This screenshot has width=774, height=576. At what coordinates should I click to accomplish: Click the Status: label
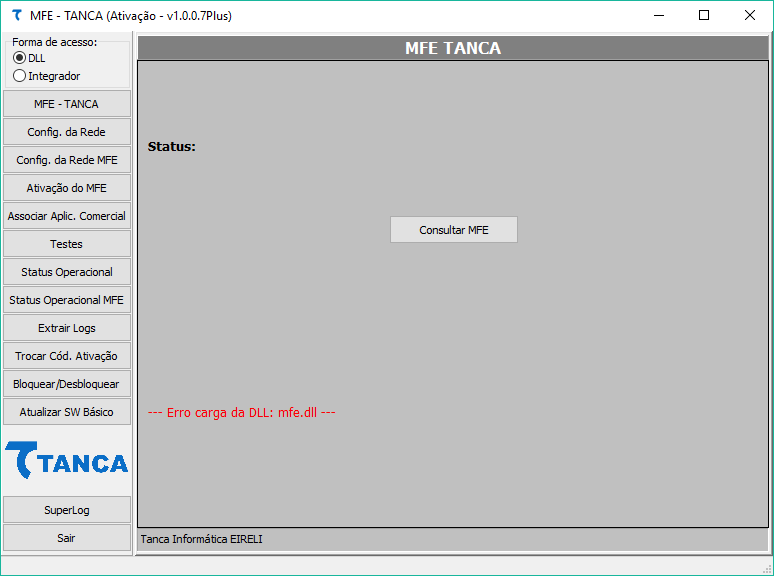point(172,147)
